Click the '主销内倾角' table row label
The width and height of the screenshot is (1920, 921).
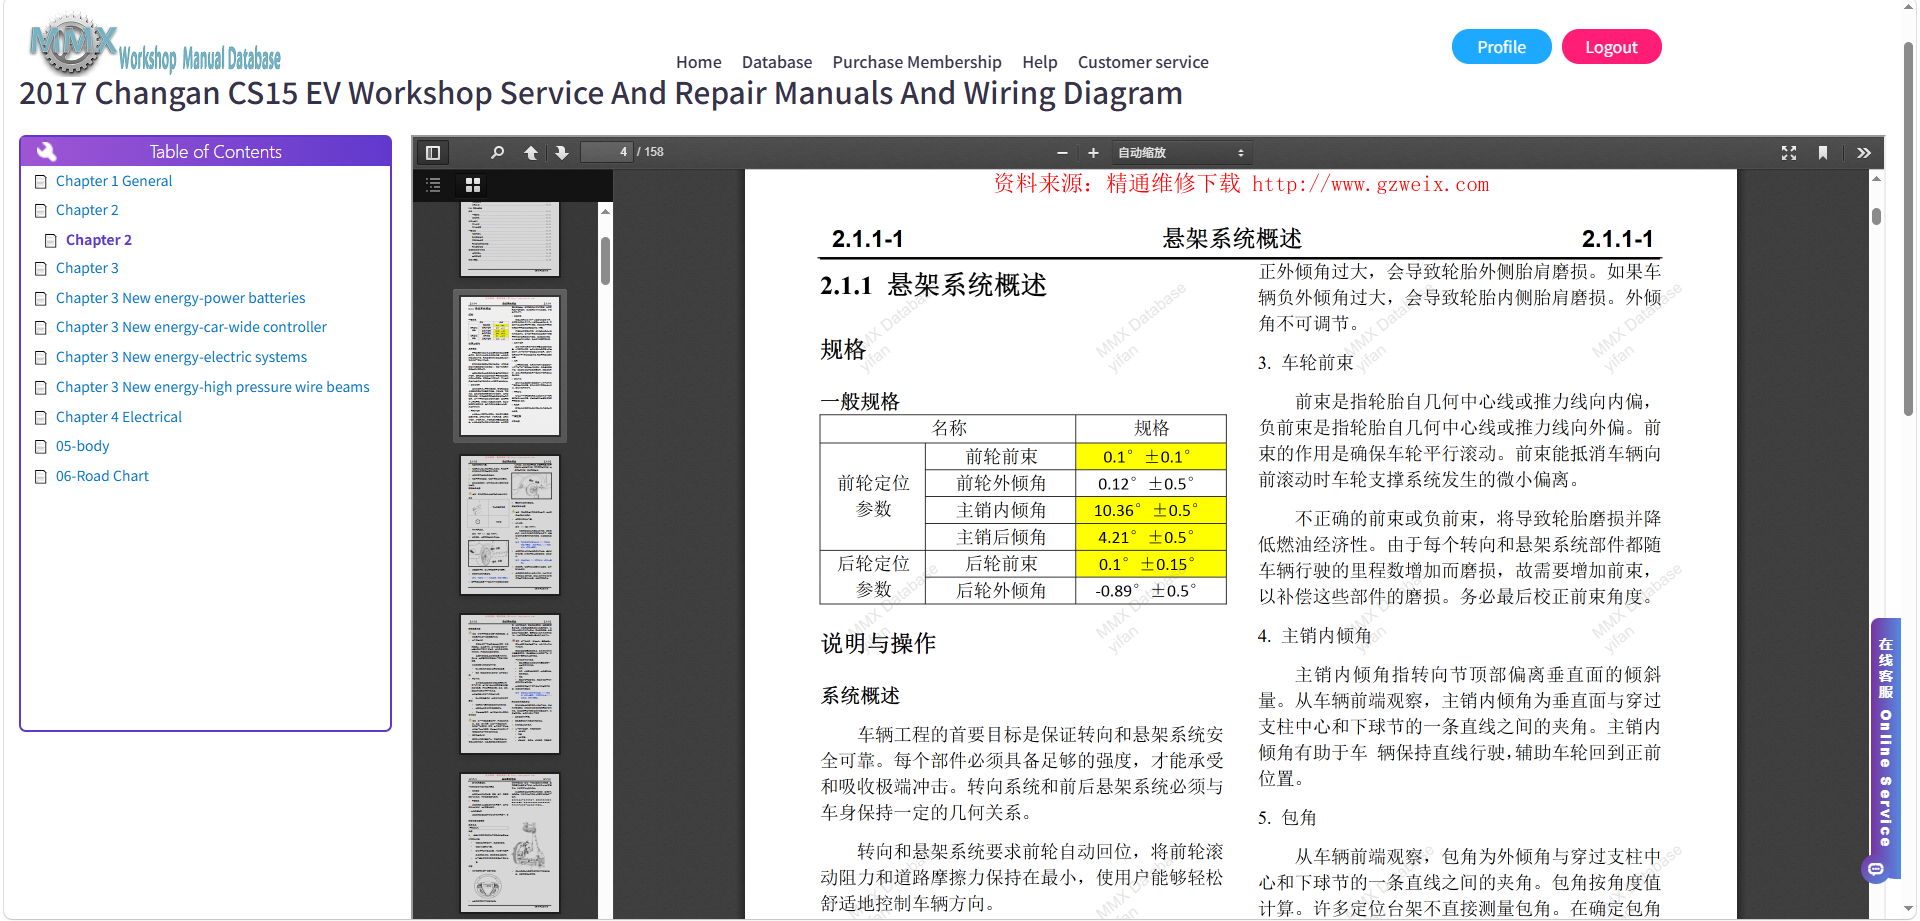click(x=1001, y=510)
